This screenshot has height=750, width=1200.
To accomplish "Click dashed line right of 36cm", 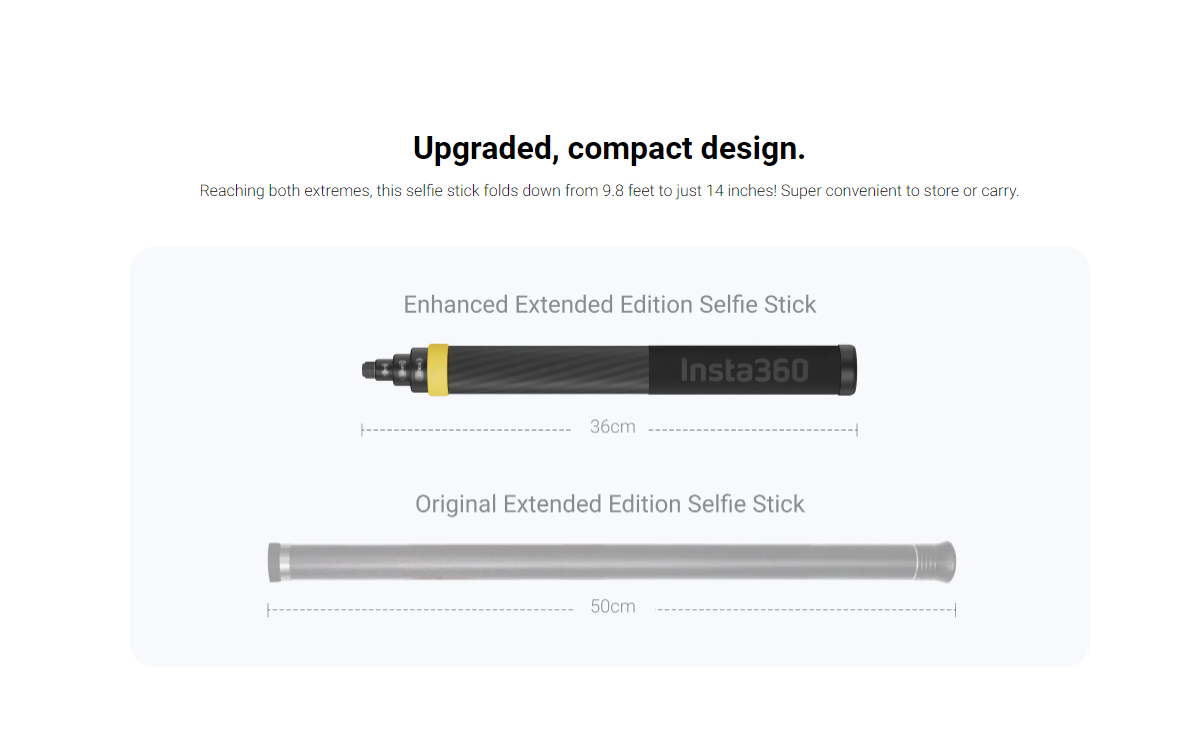I will click(x=753, y=430).
